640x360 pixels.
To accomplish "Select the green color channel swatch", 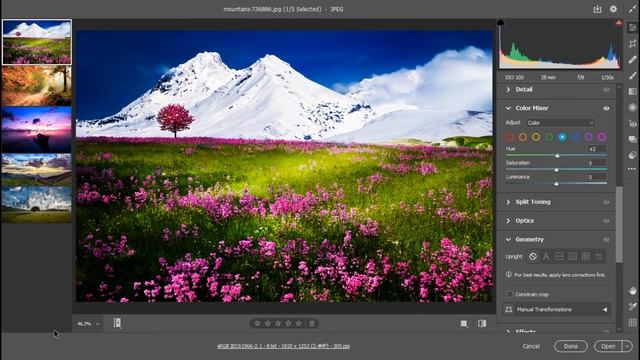I will tap(549, 137).
